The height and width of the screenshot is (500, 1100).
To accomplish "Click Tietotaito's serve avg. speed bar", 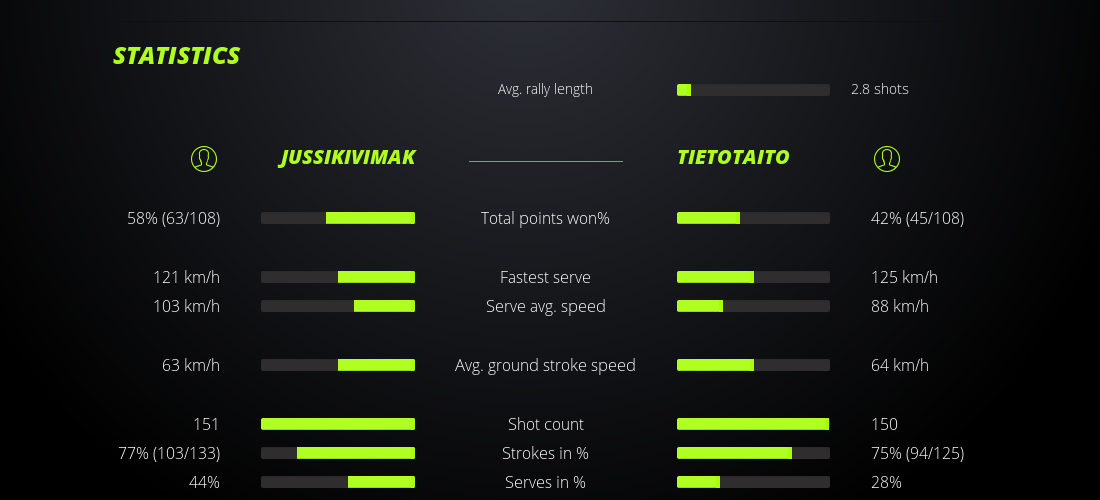I will [x=753, y=306].
